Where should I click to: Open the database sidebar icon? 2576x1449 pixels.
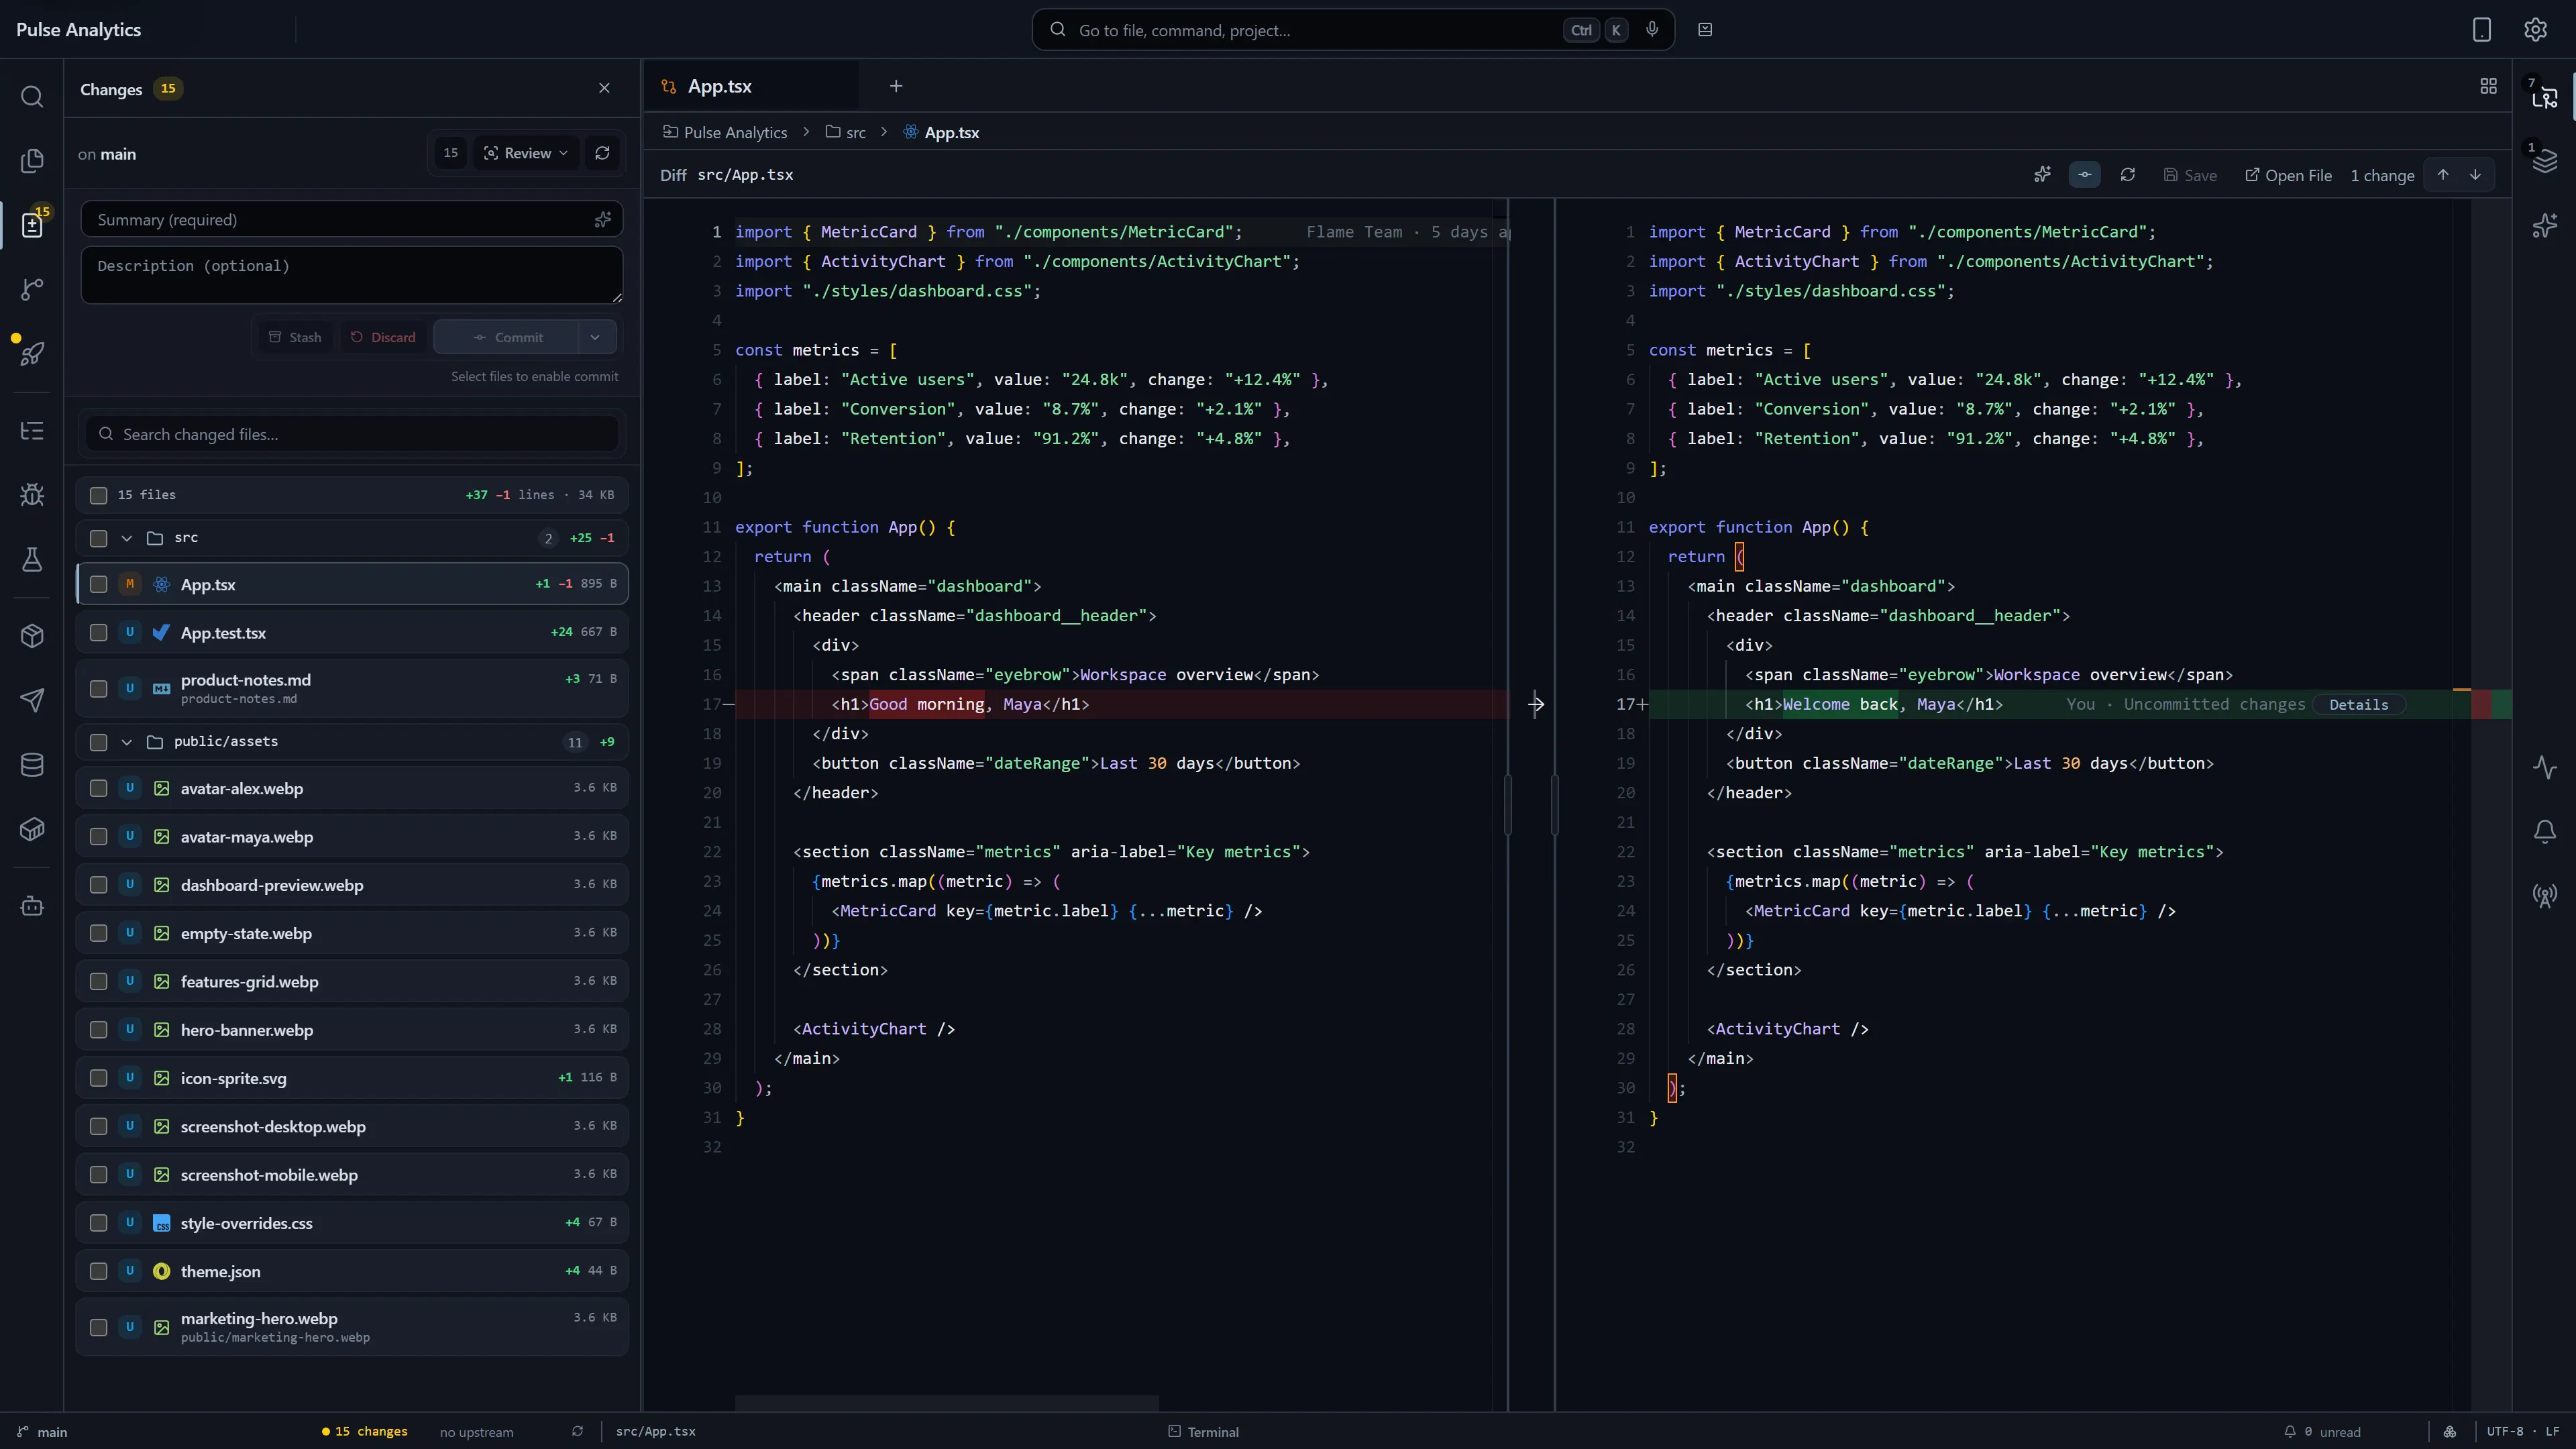tap(32, 765)
